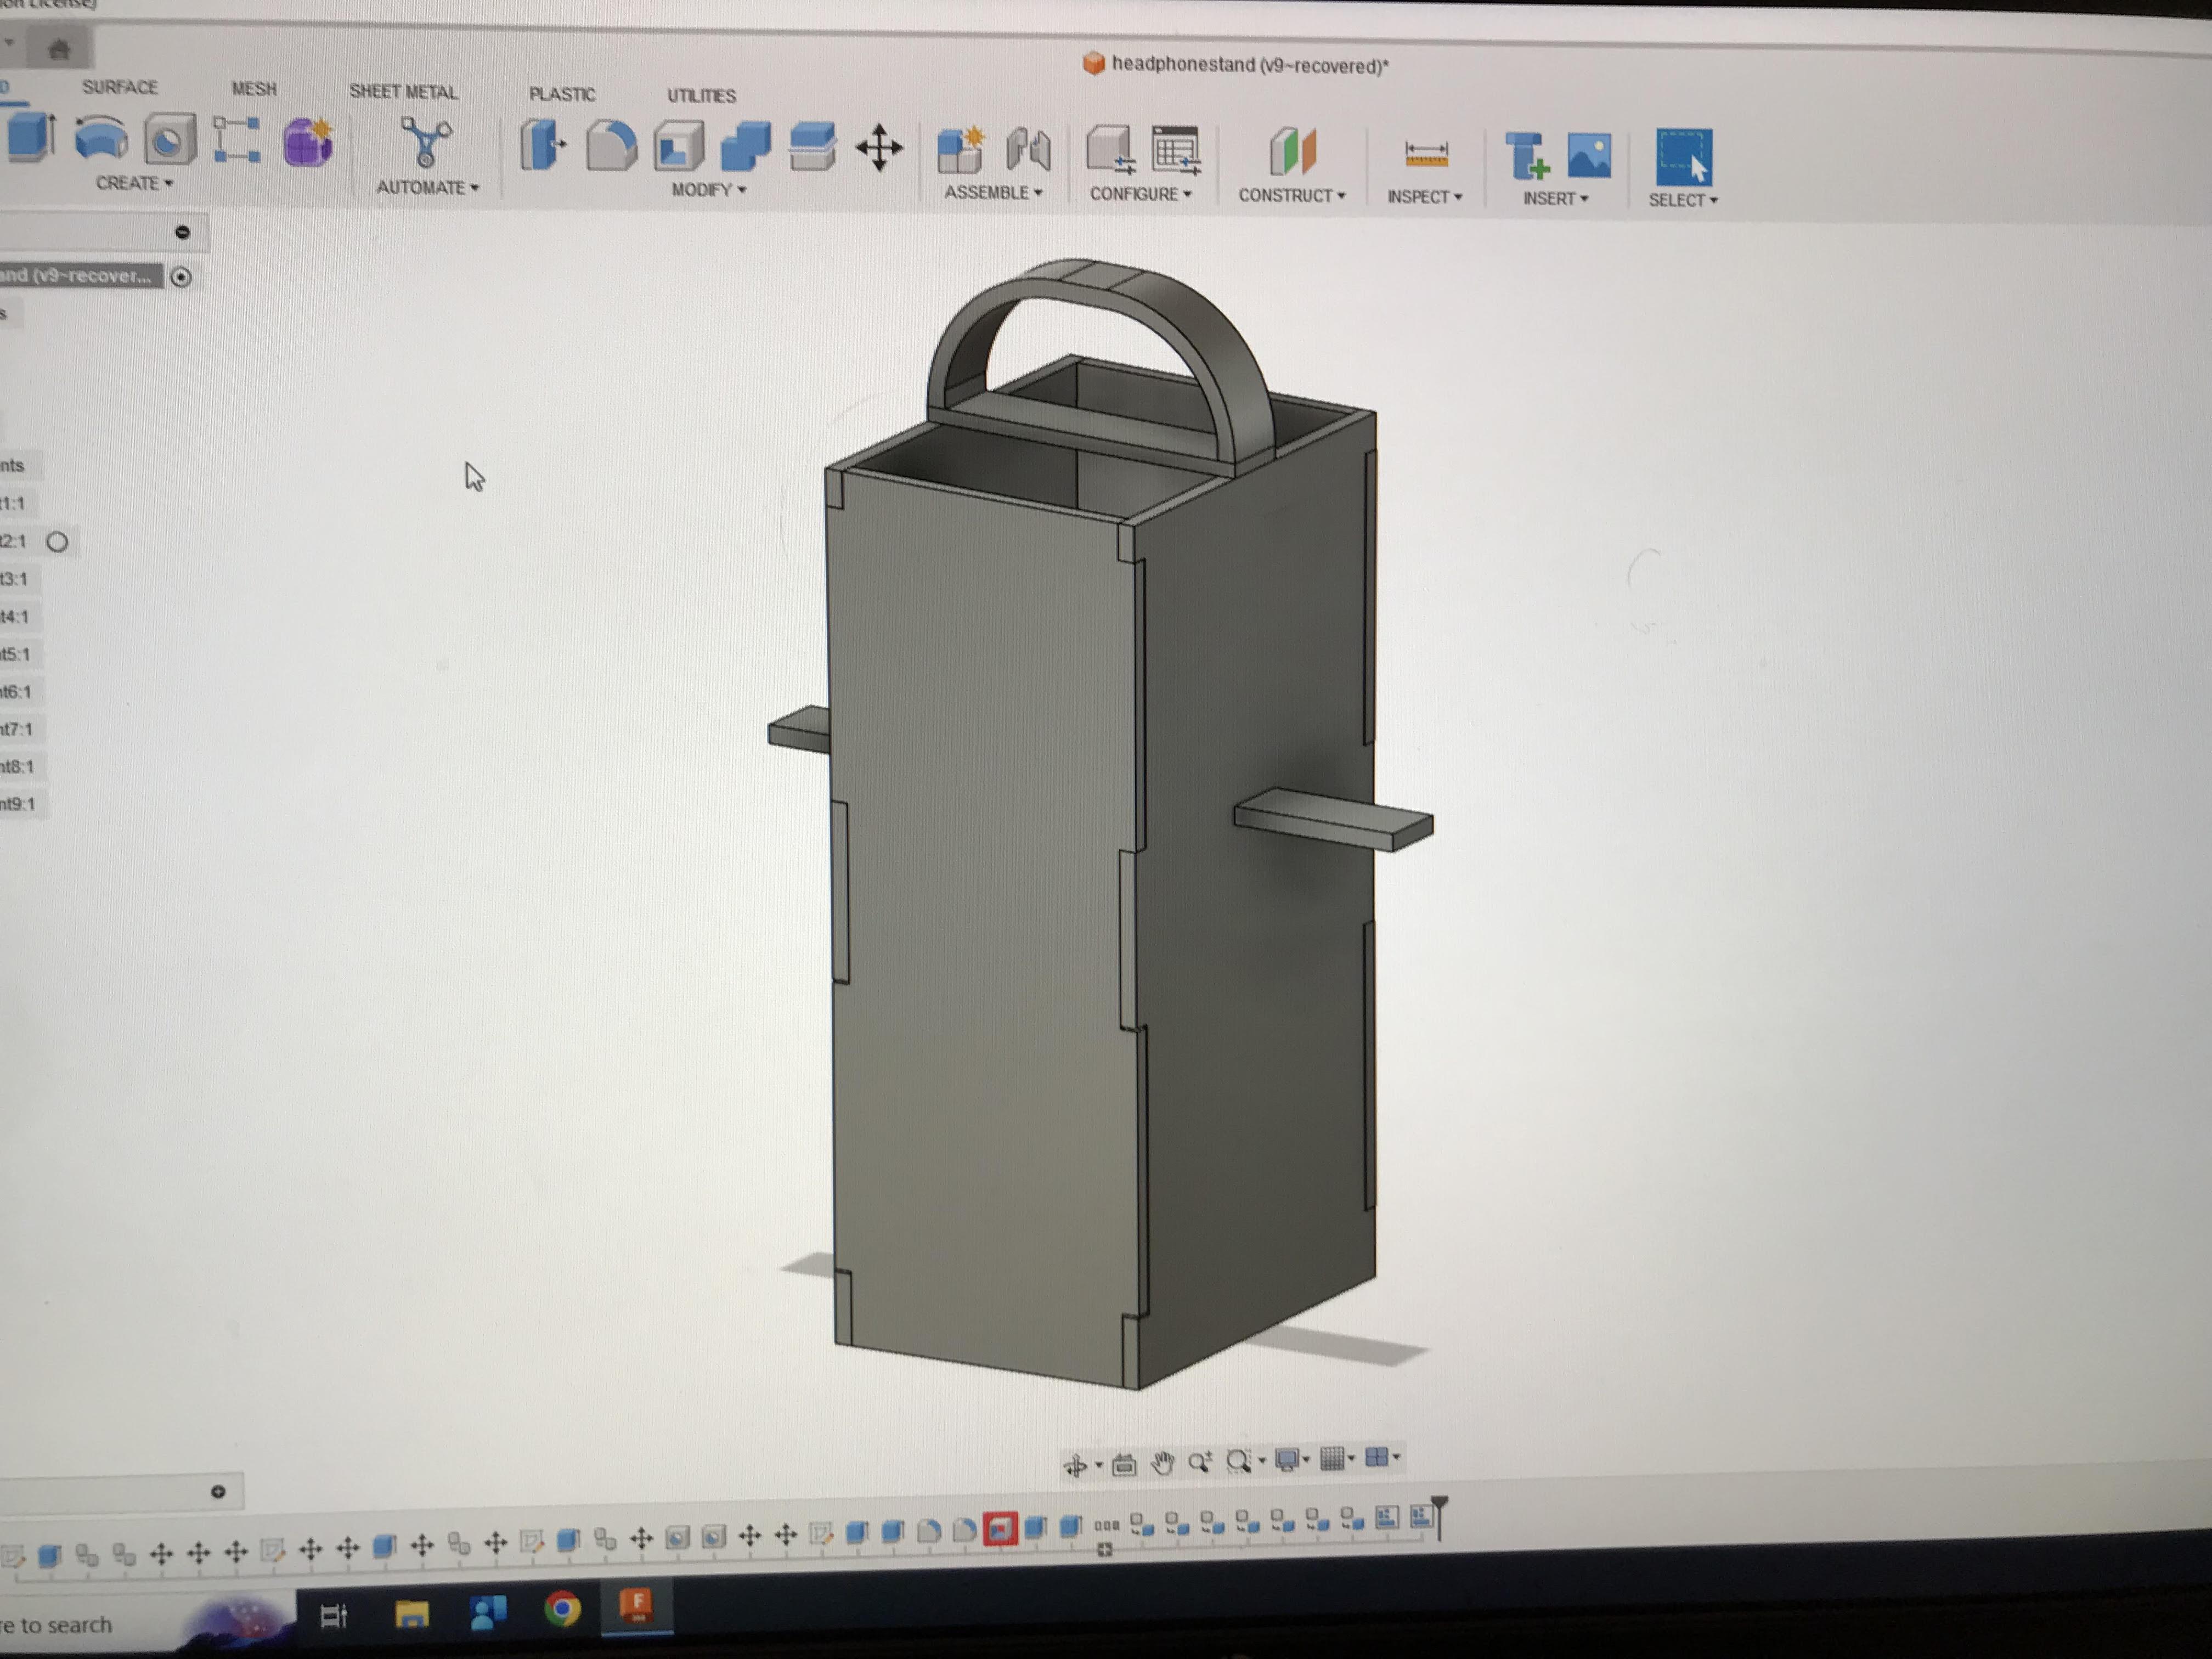Open the INSERT dropdown menu
2212x1659 pixels.
coord(1555,199)
